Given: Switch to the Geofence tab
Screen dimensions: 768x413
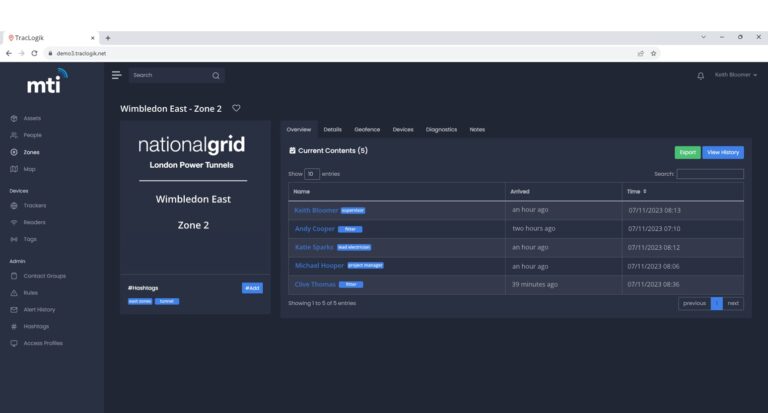Looking at the screenshot, I should click(x=367, y=130).
